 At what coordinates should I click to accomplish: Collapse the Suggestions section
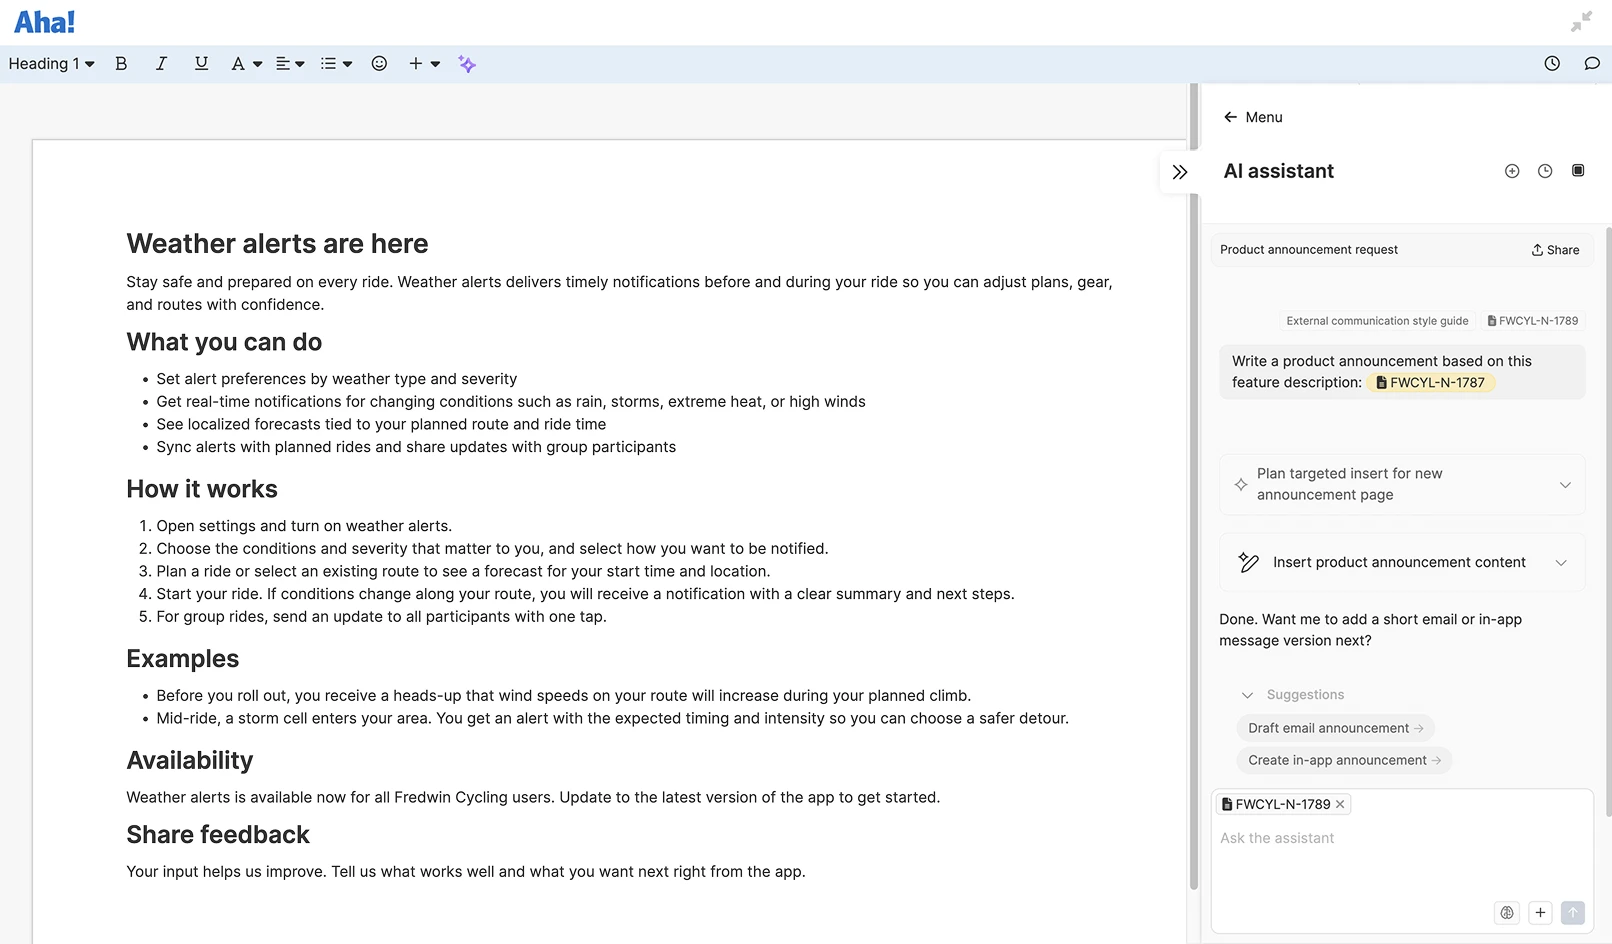(x=1247, y=694)
